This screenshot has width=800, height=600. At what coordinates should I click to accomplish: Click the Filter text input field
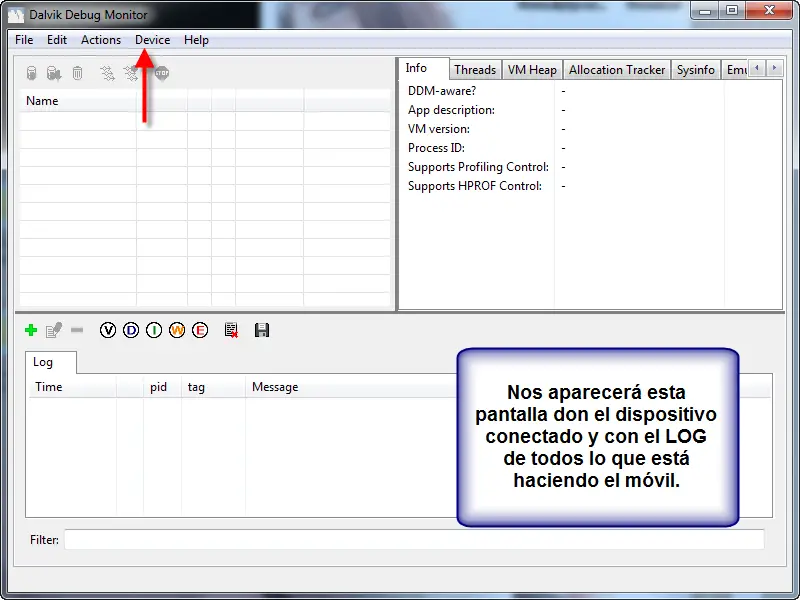[x=414, y=539]
